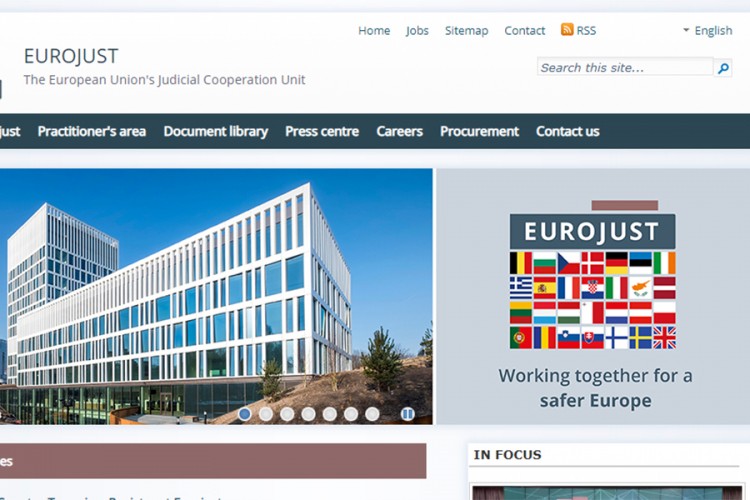Click the Search this site input field

pos(625,67)
